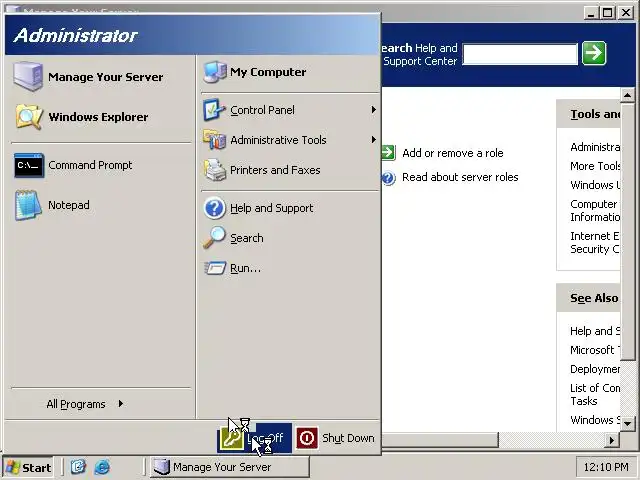
Task: Expand the Control Panel submenu arrow
Action: [373, 110]
